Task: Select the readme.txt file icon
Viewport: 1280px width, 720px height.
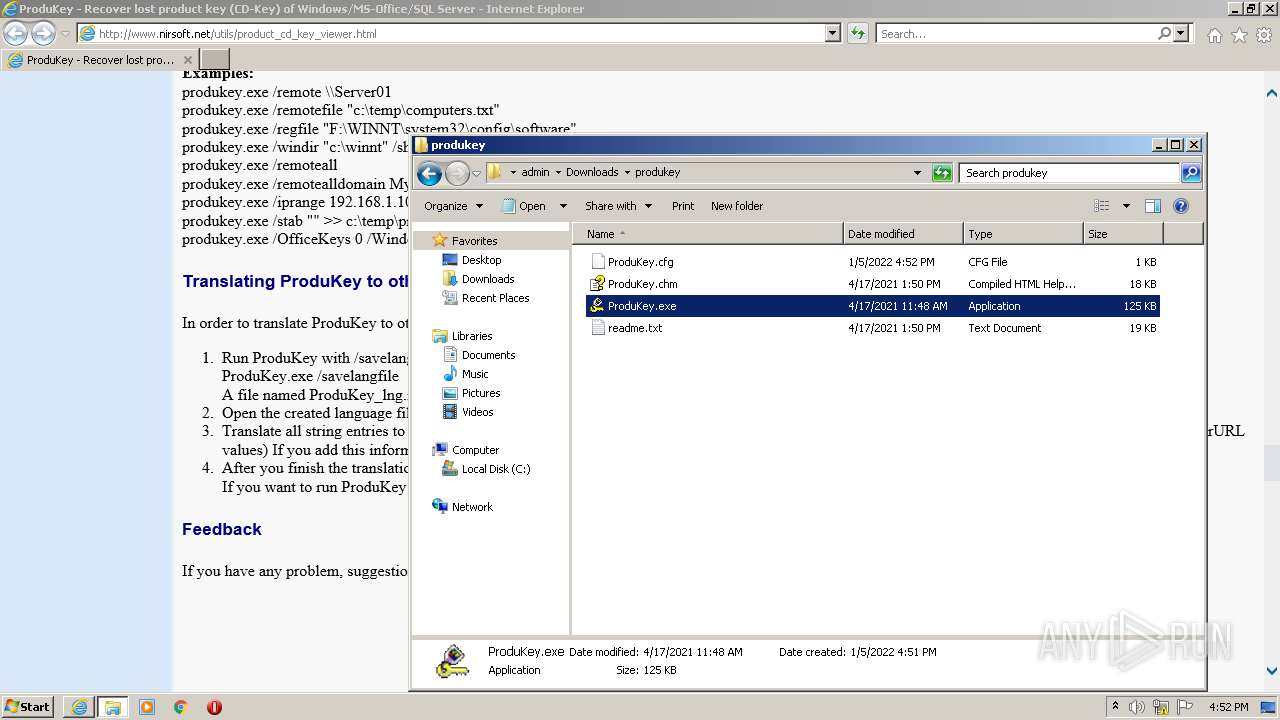Action: click(x=598, y=328)
